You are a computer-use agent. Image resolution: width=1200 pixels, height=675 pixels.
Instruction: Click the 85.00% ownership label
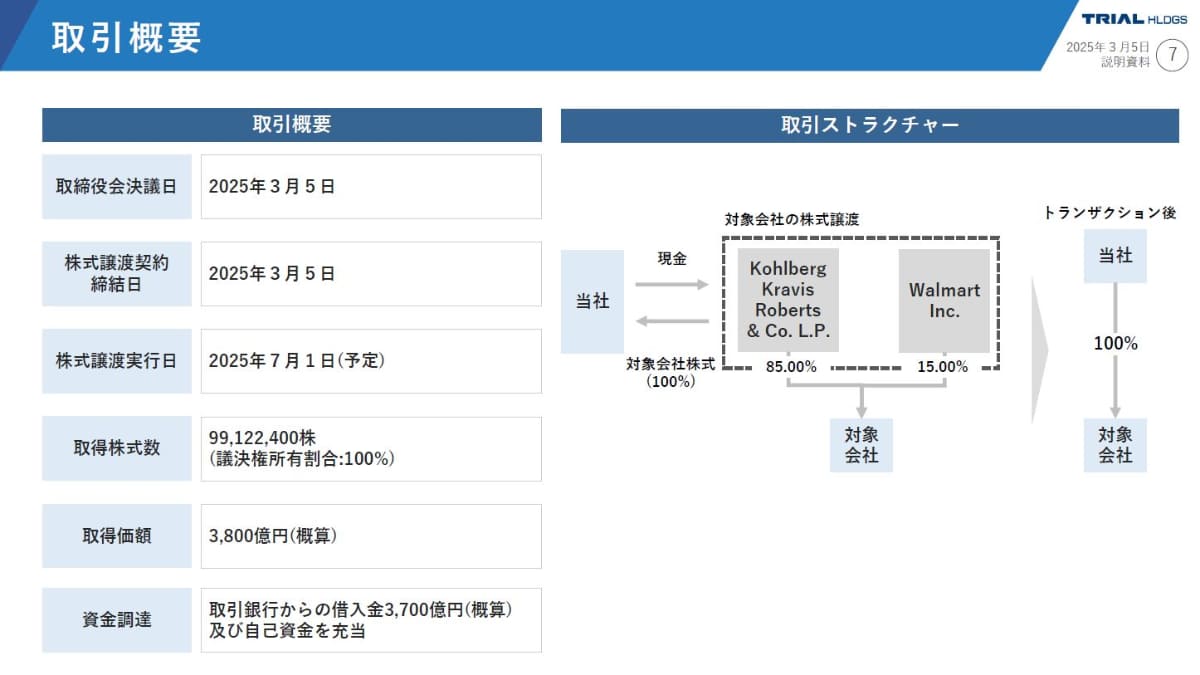coord(792,366)
